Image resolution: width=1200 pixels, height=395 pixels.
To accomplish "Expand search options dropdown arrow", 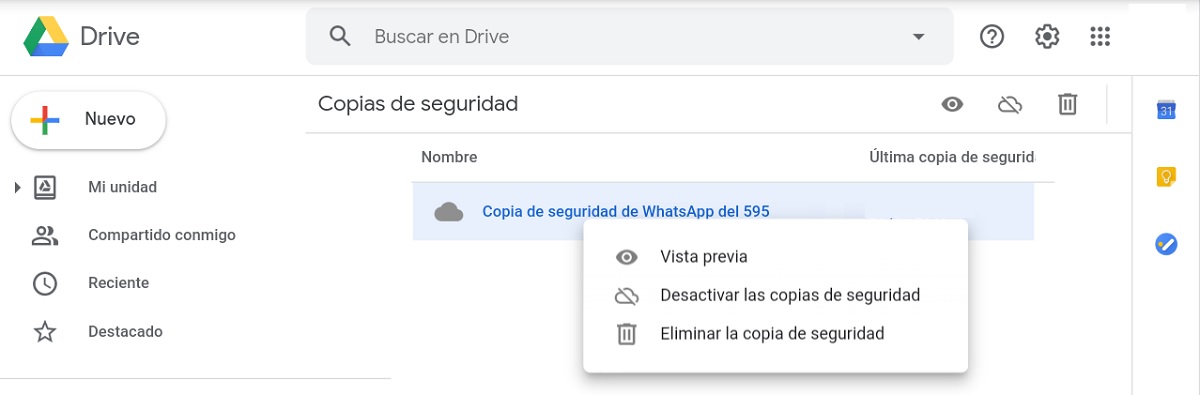I will click(919, 37).
